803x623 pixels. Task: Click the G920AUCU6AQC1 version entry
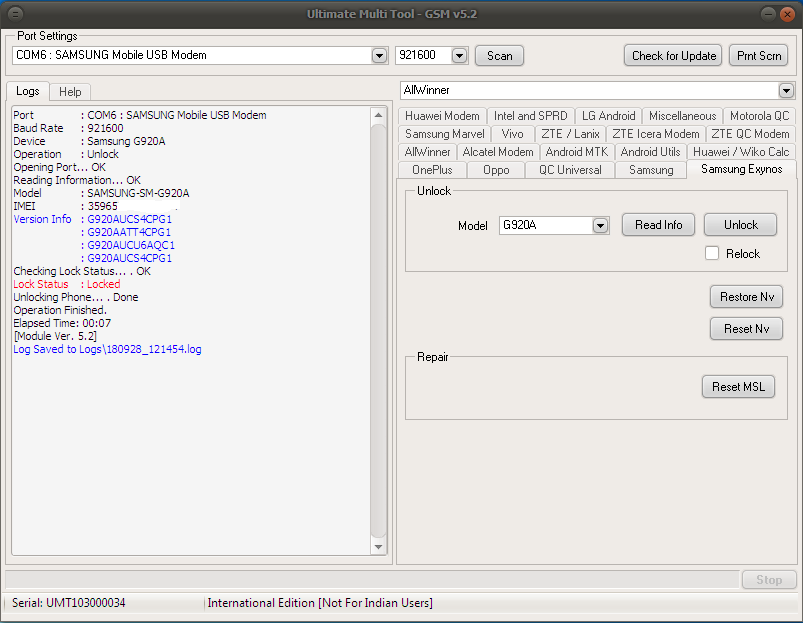[131, 245]
